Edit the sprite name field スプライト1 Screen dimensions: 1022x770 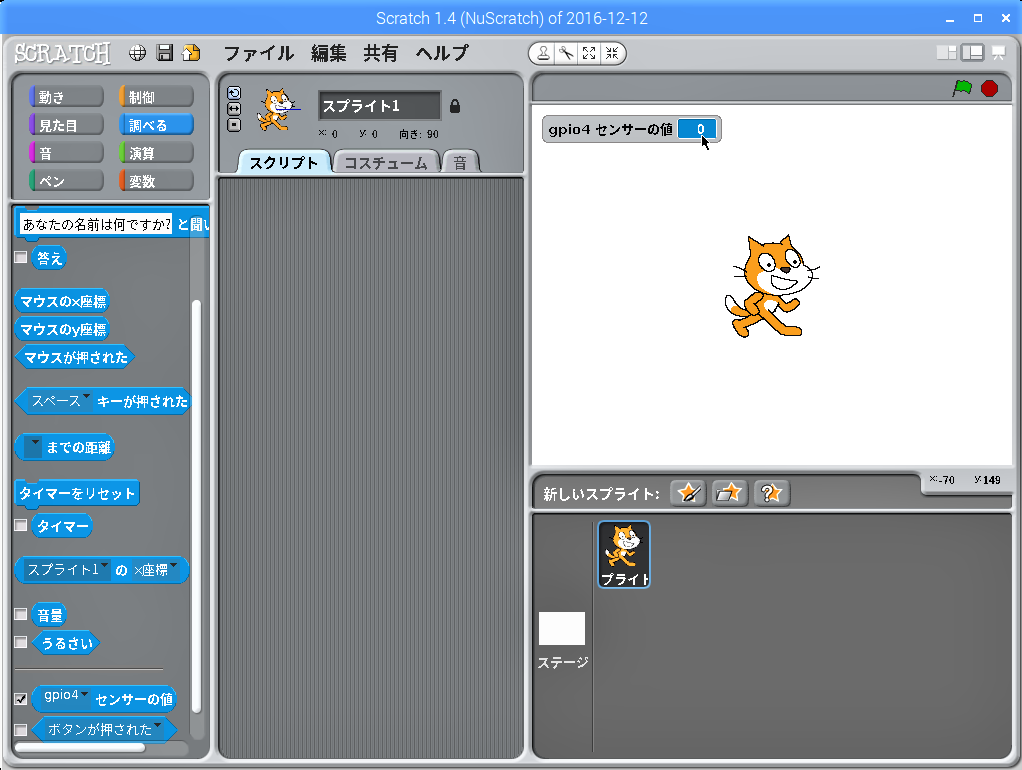click(x=379, y=106)
